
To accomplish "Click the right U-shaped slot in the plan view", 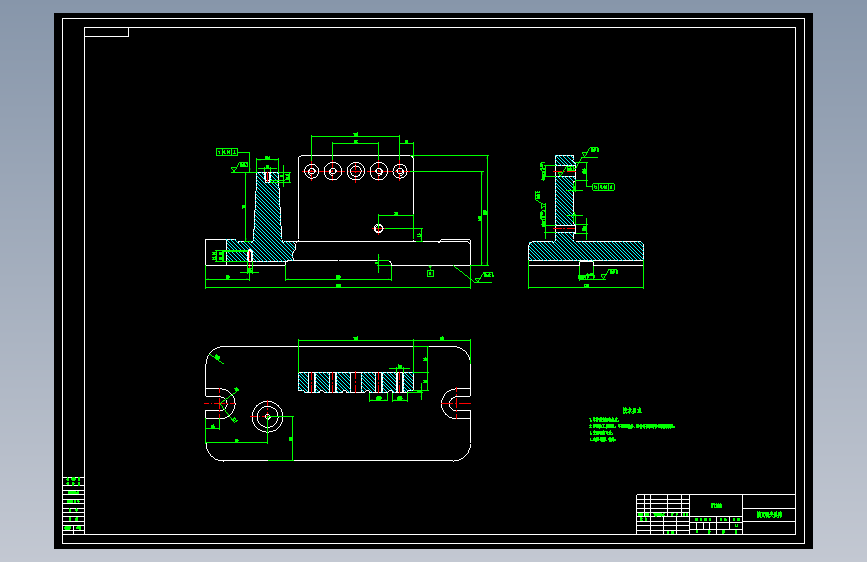I will pyautogui.click(x=456, y=403).
